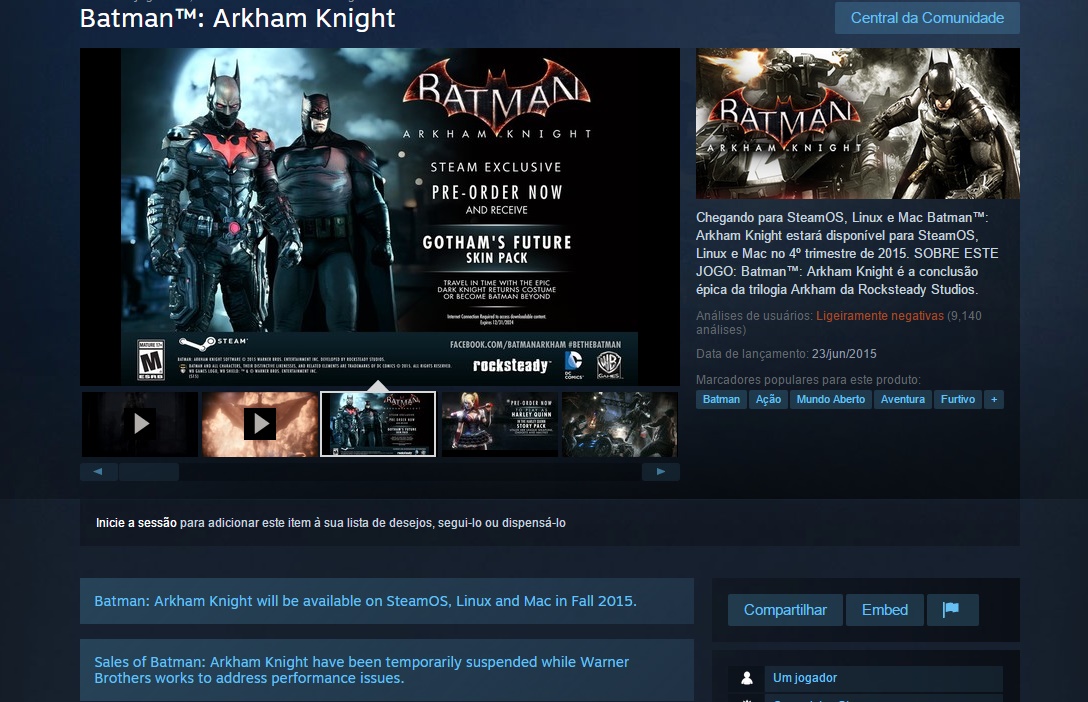Click the Compartilhar button
1088x702 pixels.
785,610
